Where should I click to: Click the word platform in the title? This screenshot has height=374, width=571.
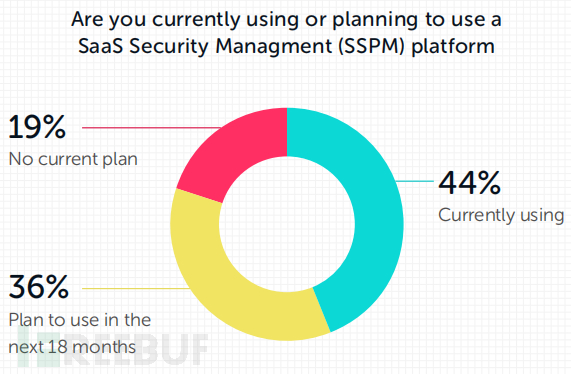click(x=453, y=47)
